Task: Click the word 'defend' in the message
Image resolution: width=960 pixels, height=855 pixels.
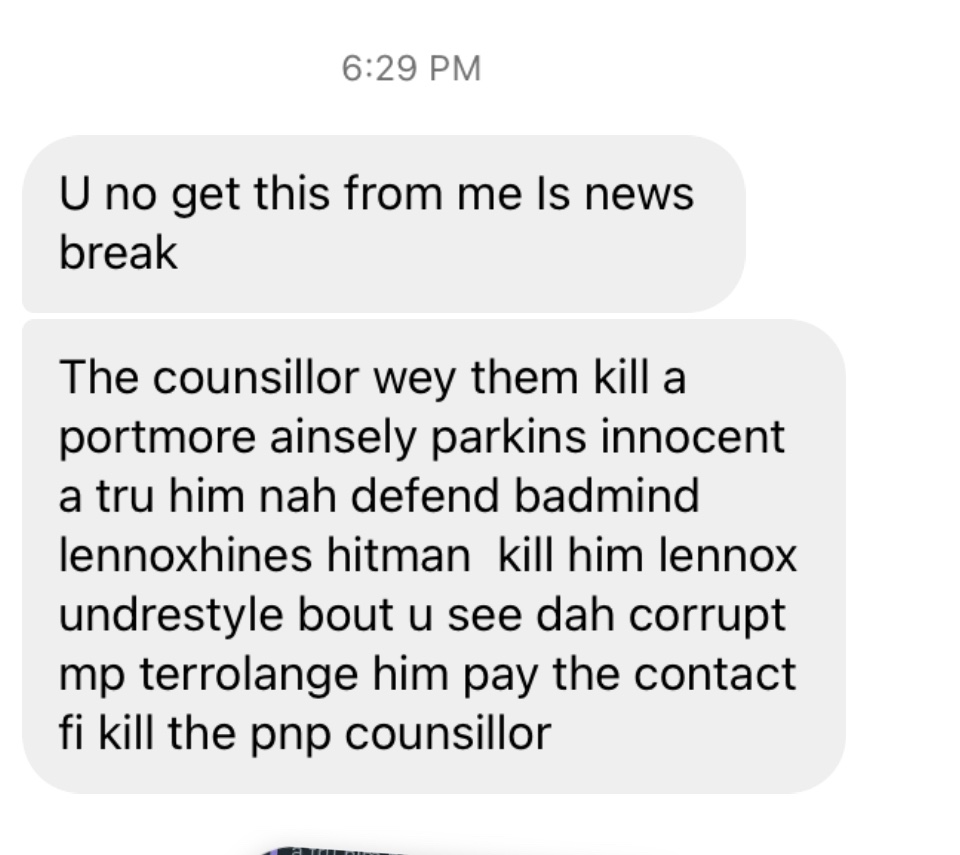Action: click(x=425, y=495)
